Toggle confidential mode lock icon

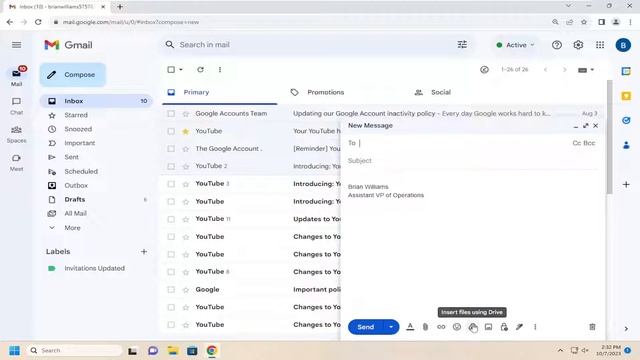[x=504, y=327]
